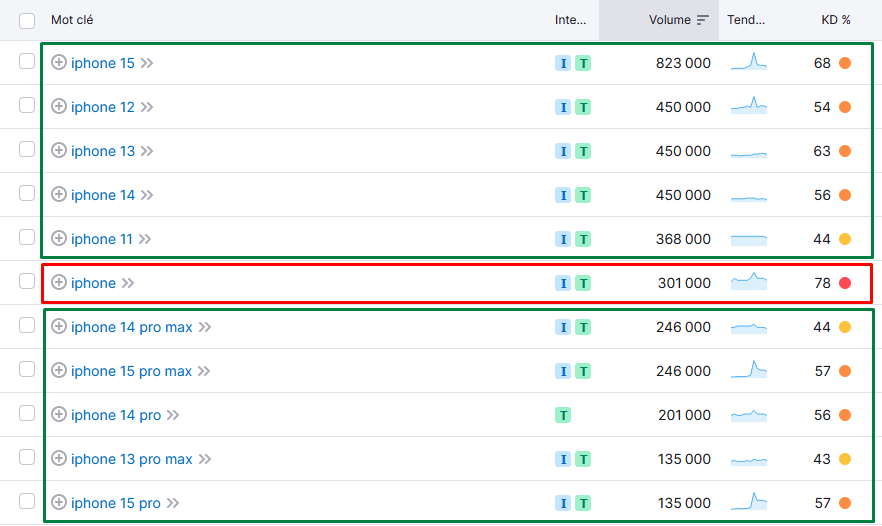Screen dimensions: 882x526
Task: Click Informational intent badge for iphone 15
Action: click(563, 63)
